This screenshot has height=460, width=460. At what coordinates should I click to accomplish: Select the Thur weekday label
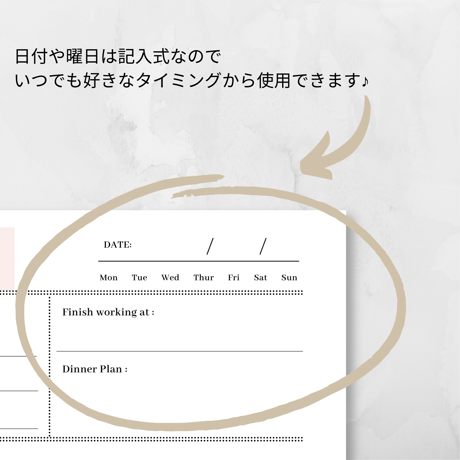(204, 277)
